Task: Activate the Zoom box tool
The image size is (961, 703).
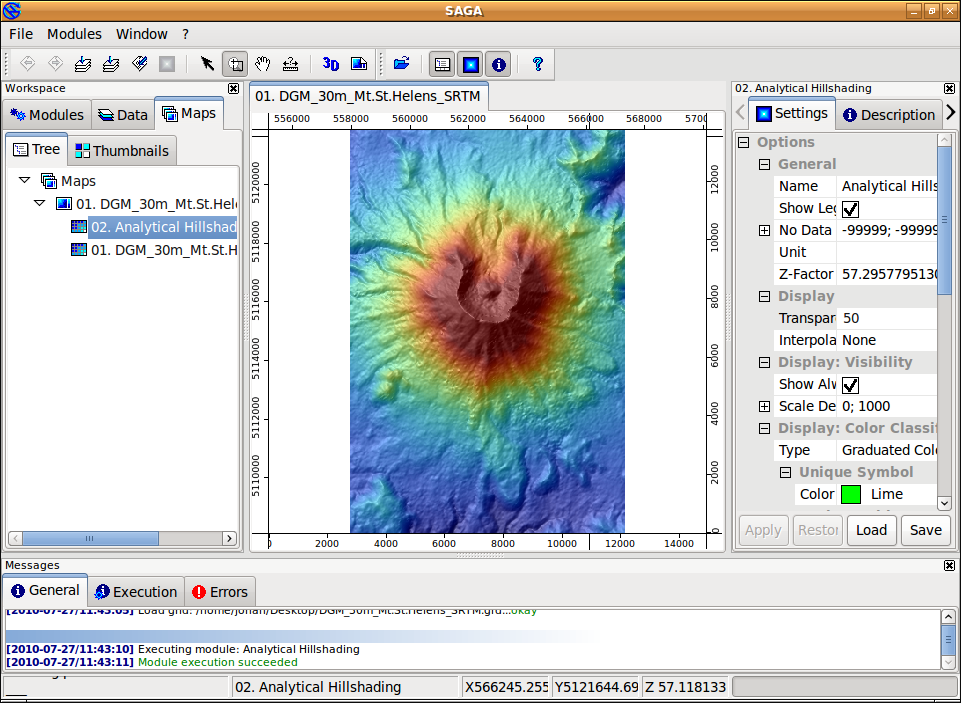Action: pos(235,64)
